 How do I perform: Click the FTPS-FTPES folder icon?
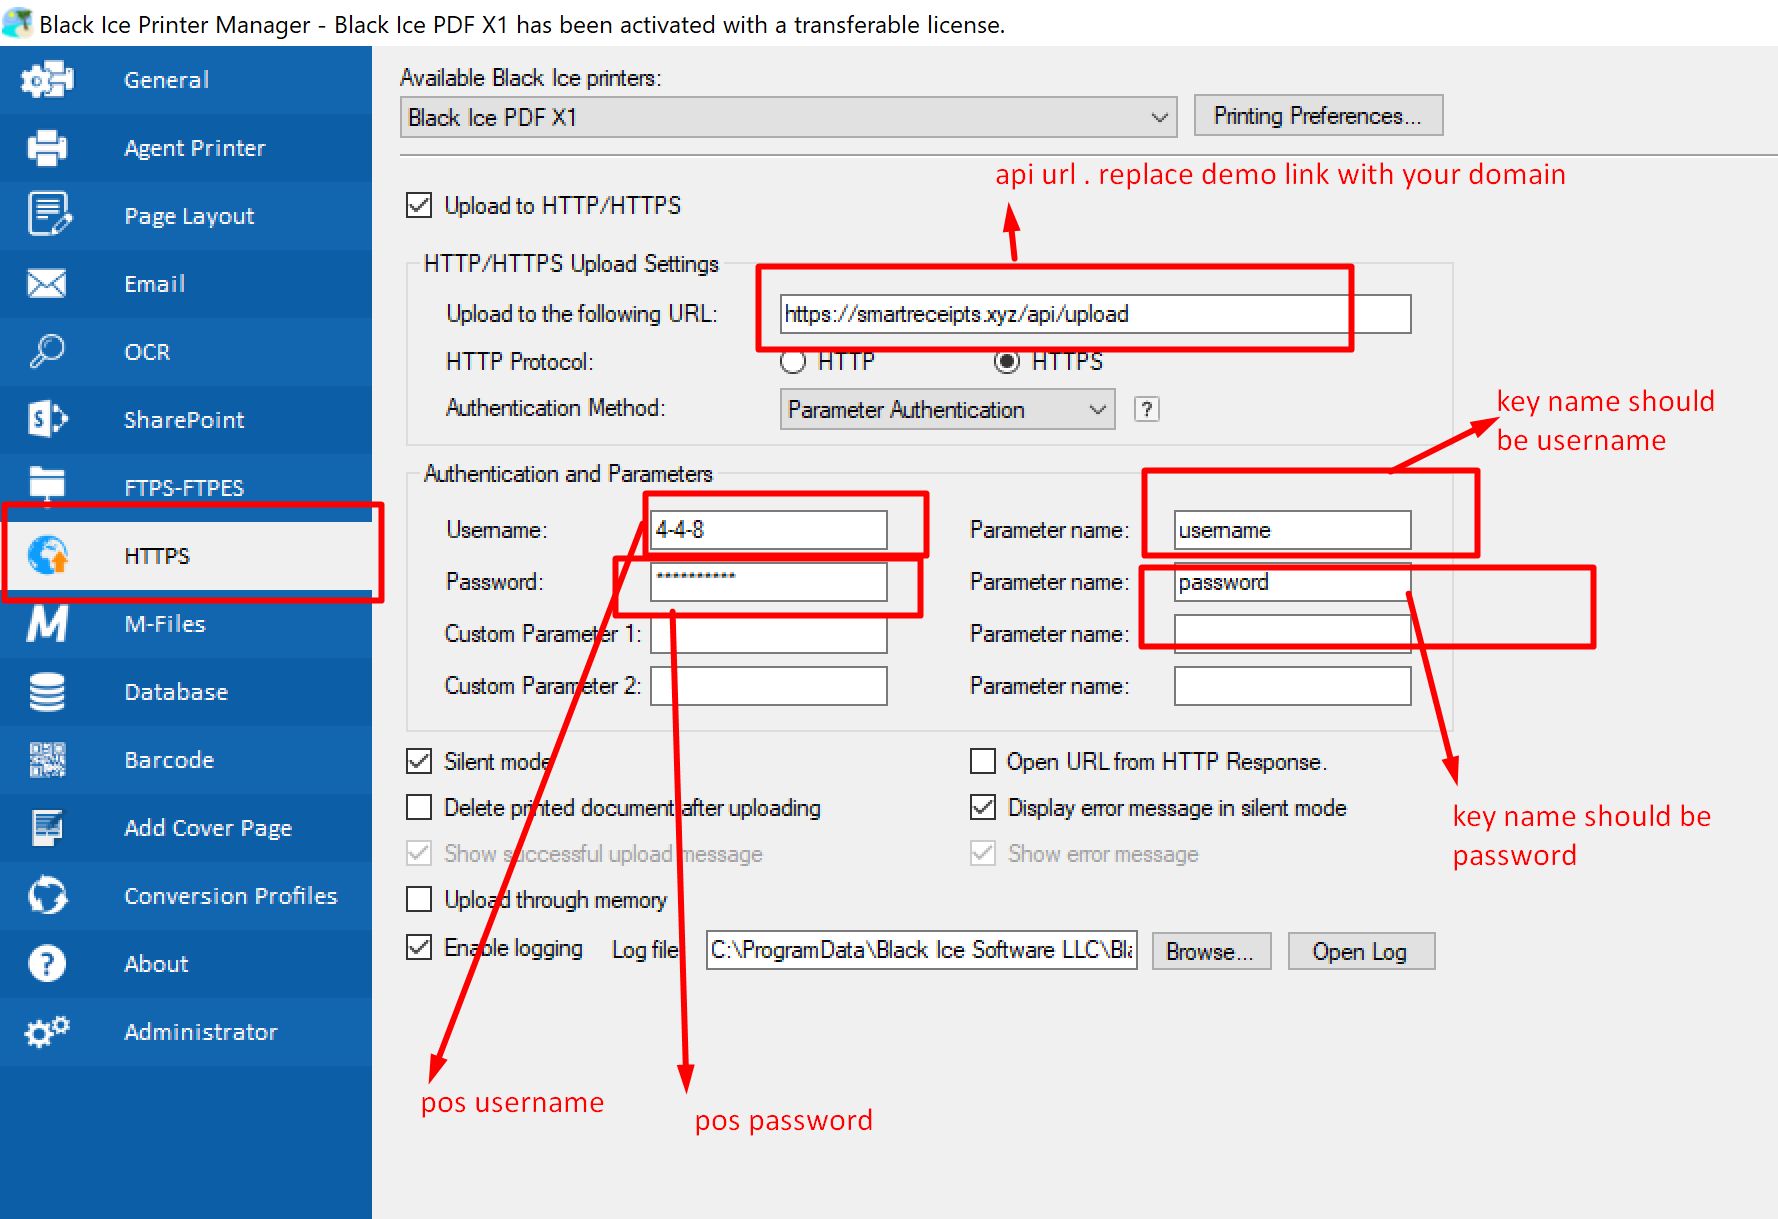tap(47, 485)
